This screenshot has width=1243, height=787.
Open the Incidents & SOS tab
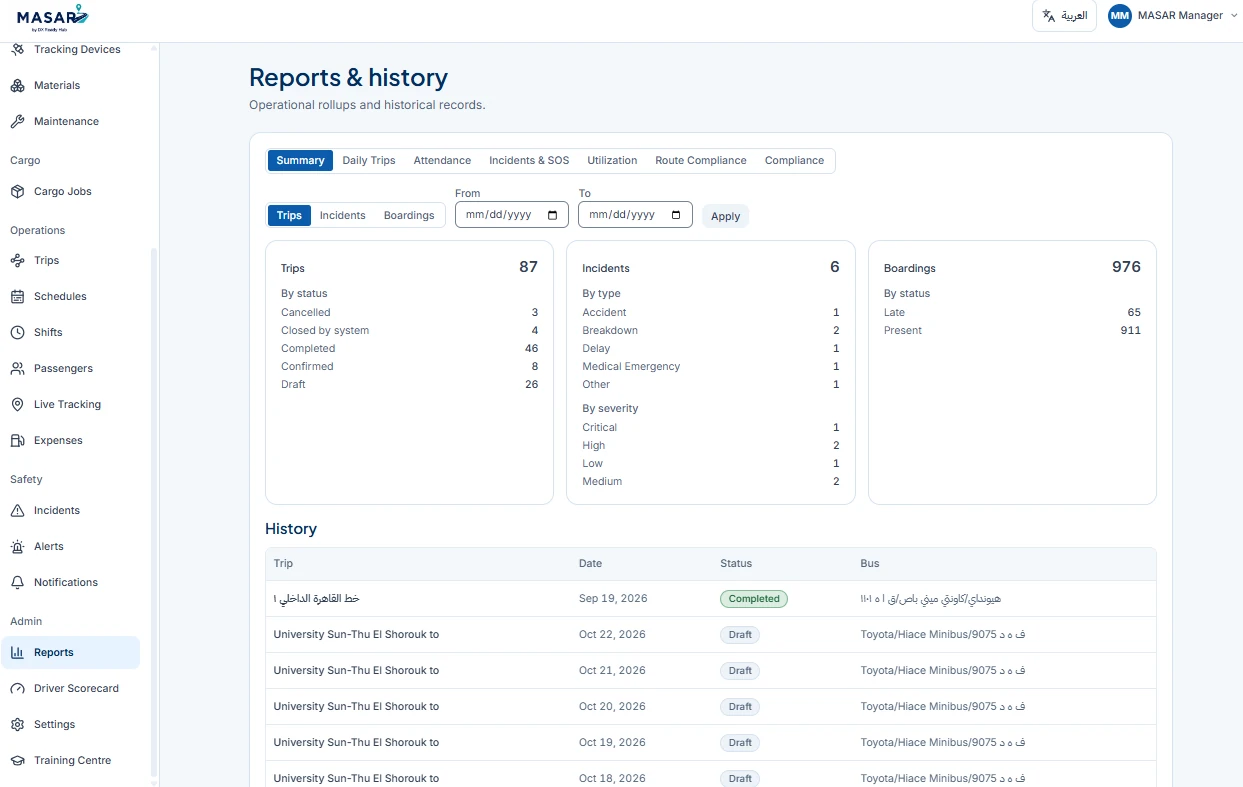coord(529,160)
